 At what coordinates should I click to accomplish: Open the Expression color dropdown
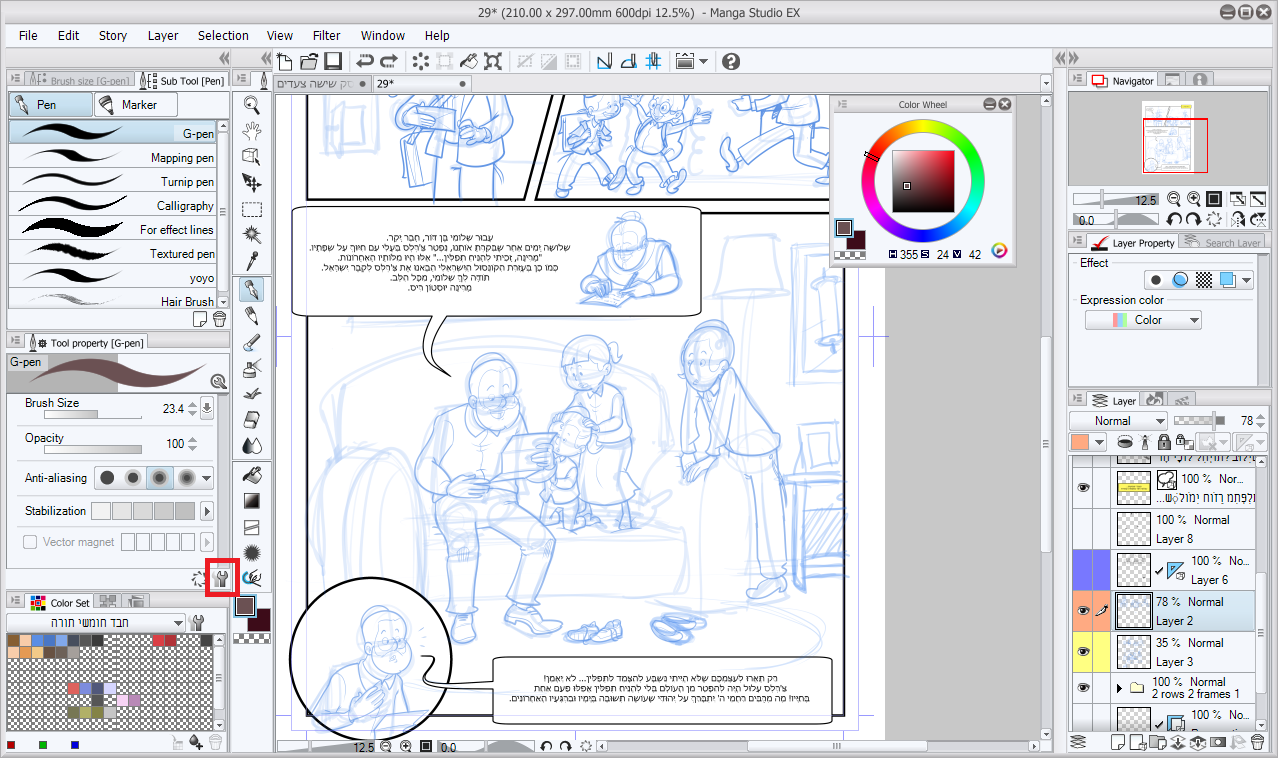click(1143, 320)
